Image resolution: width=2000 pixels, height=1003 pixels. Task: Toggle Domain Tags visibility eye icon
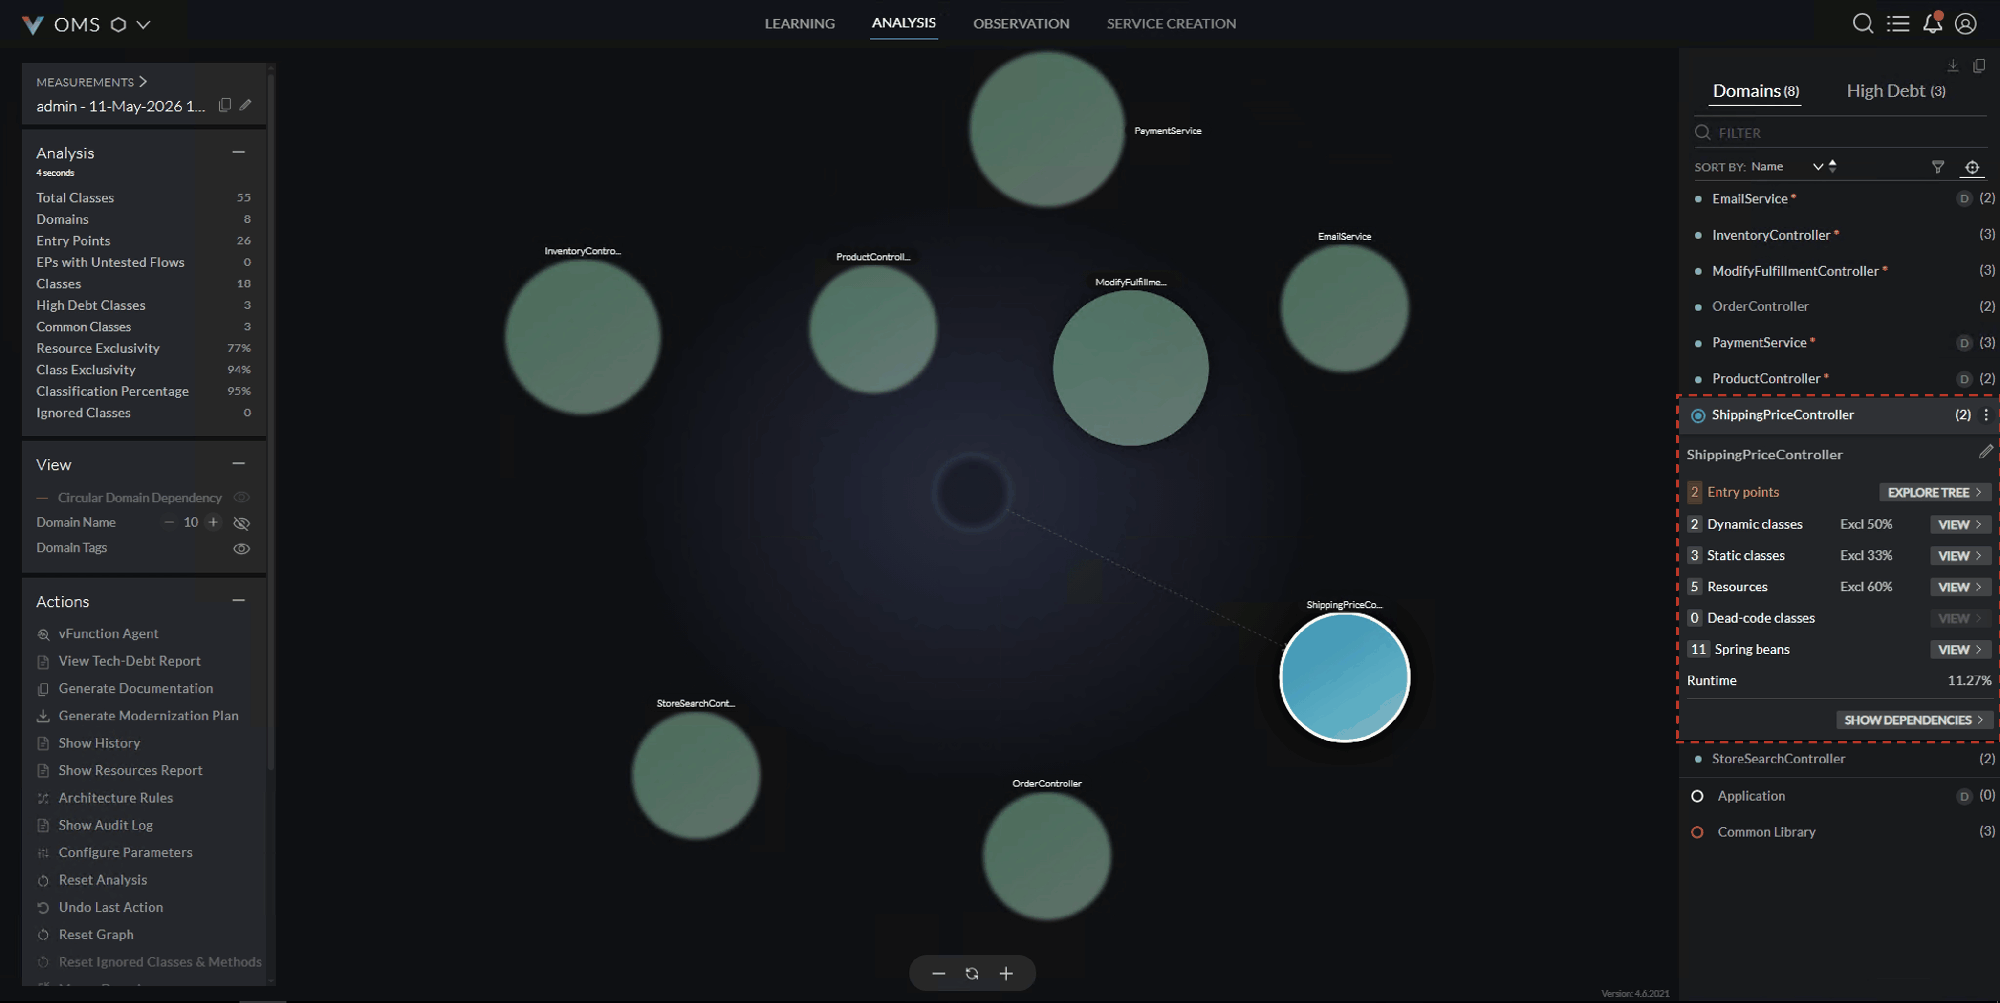tap(241, 549)
